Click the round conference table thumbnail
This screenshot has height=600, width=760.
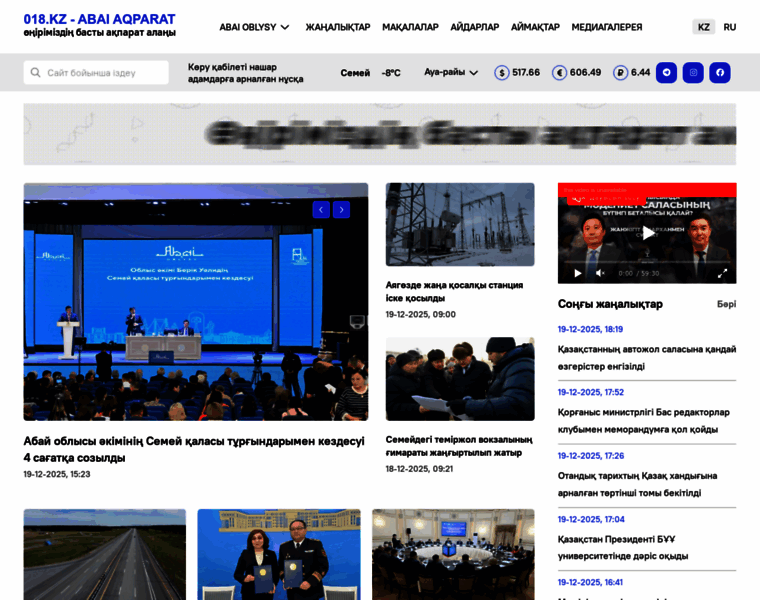[x=453, y=554]
